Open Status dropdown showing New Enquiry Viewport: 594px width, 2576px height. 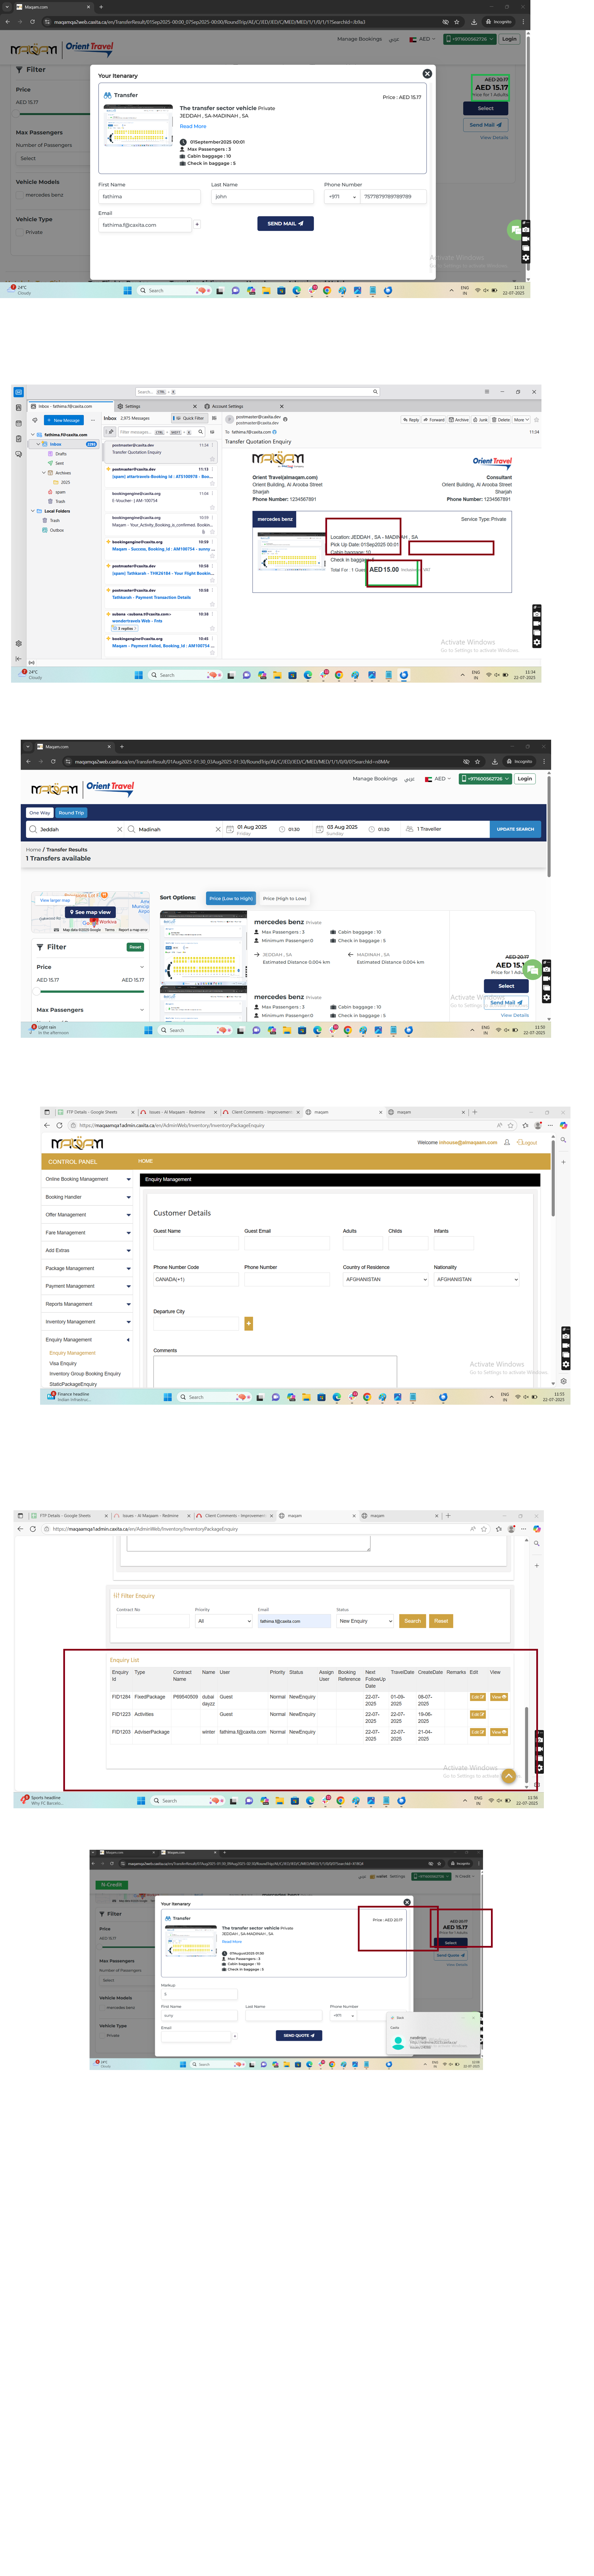point(365,1621)
